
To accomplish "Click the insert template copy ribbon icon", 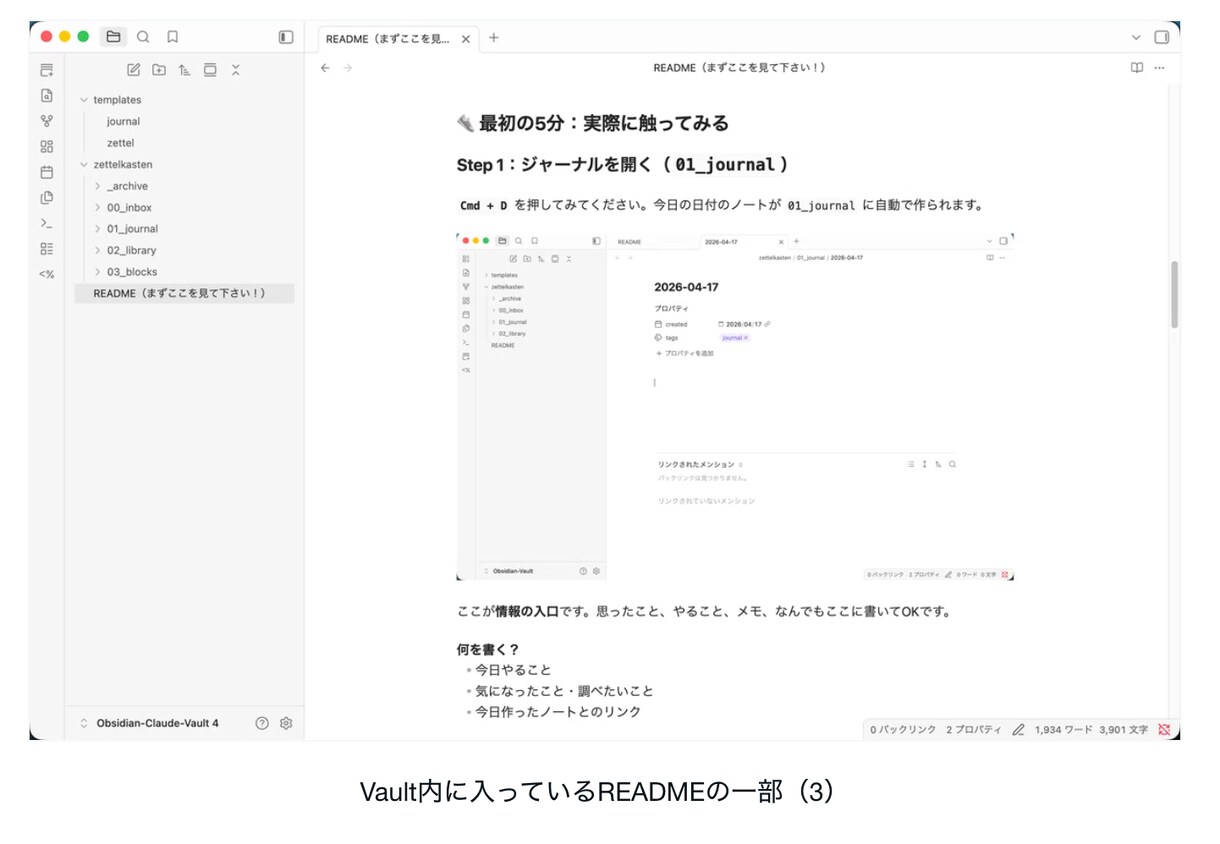I will [47, 197].
